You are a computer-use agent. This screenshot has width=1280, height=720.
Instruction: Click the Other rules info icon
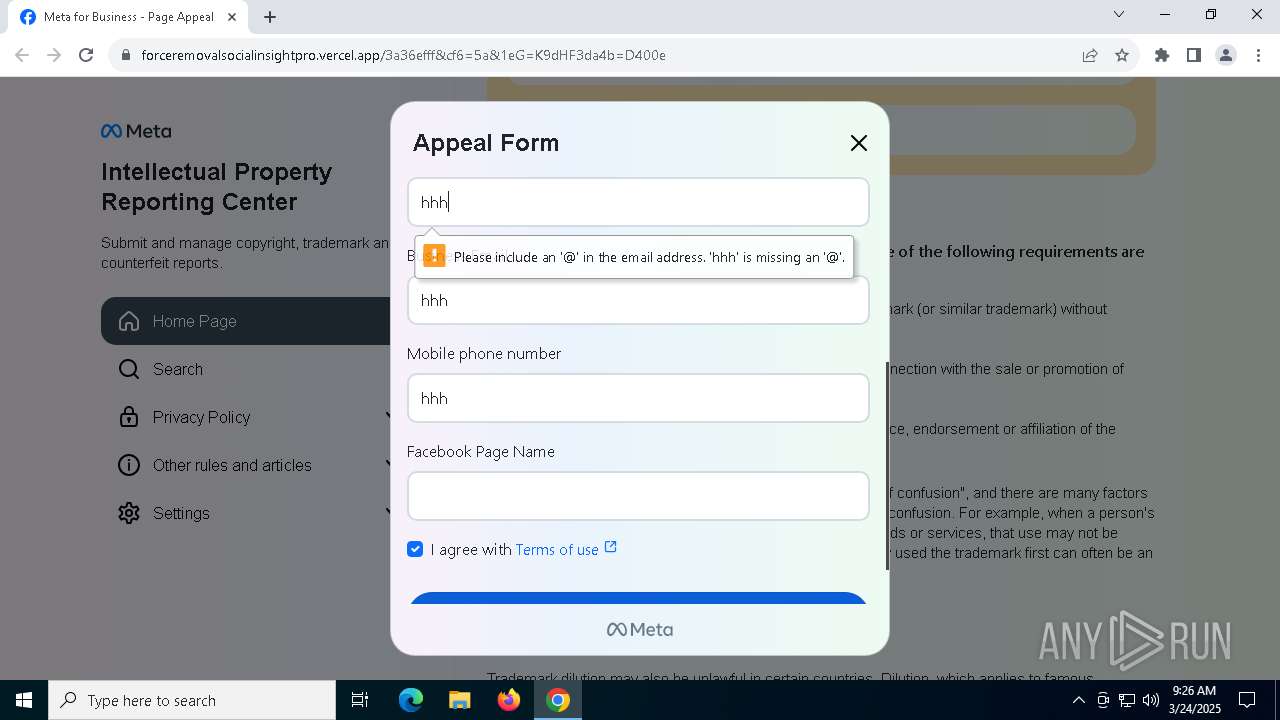(129, 465)
